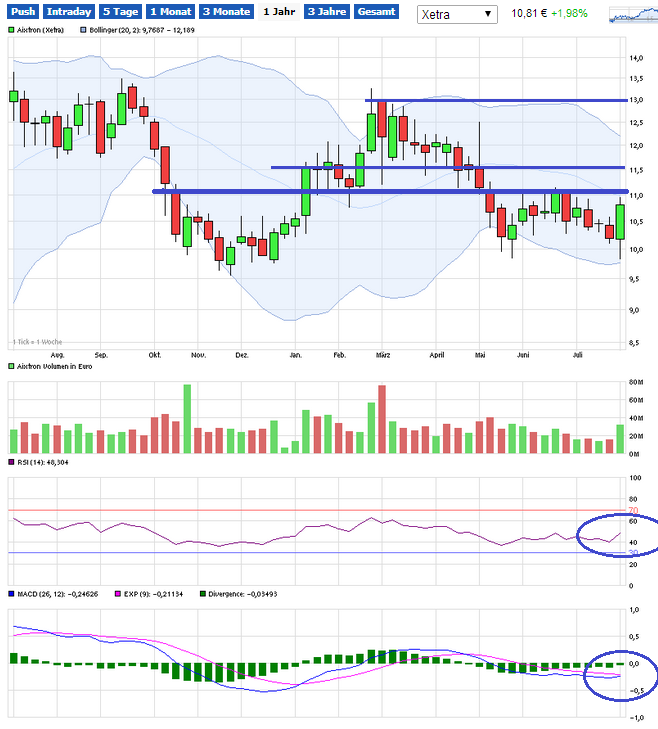Click the Jan. label on the time axis
658x729 pixels.
pyautogui.click(x=296, y=355)
